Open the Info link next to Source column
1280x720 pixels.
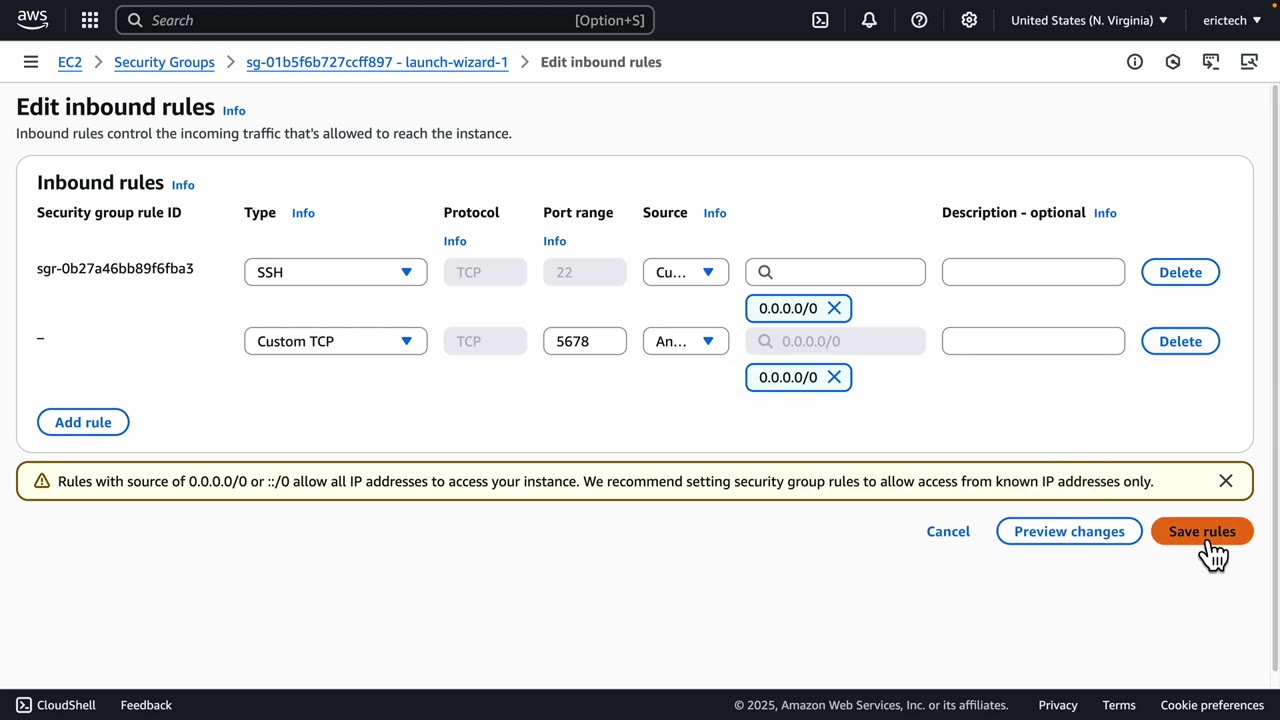tap(715, 213)
